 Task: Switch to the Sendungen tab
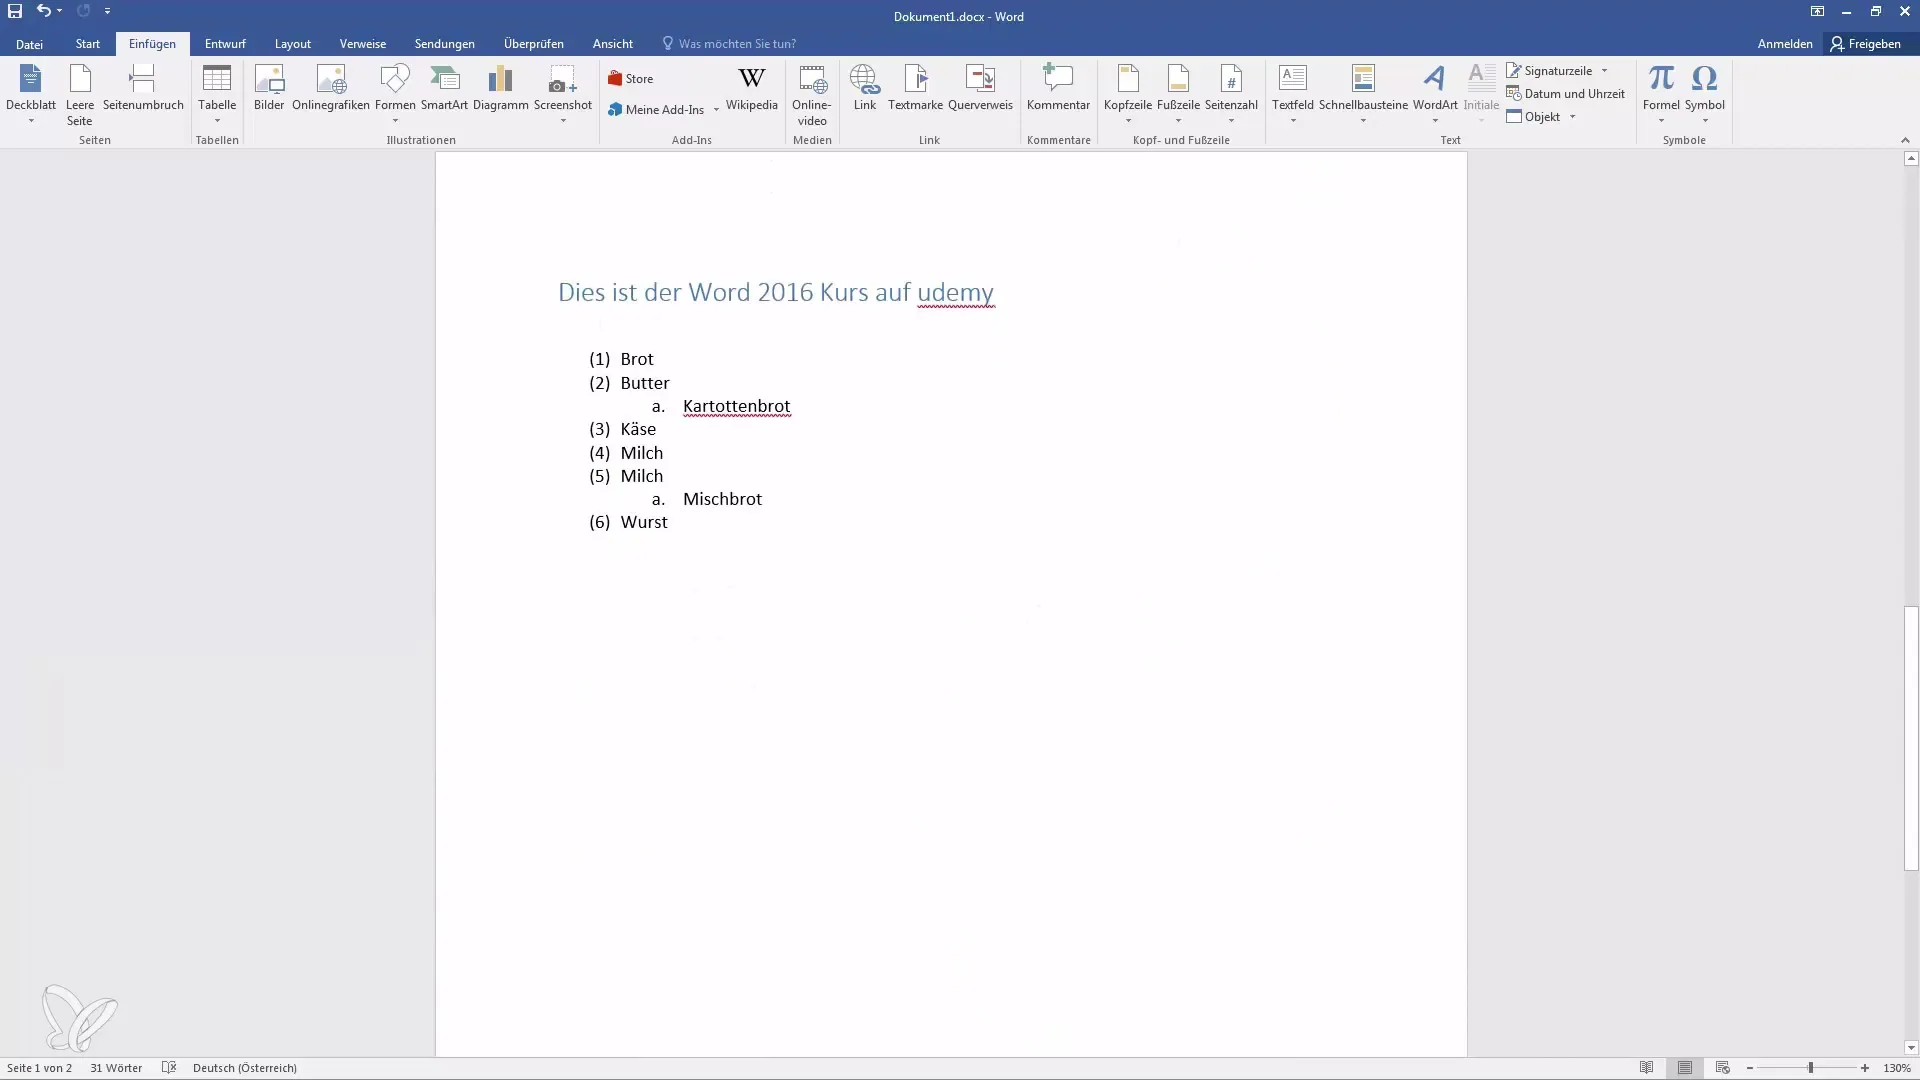pos(445,44)
